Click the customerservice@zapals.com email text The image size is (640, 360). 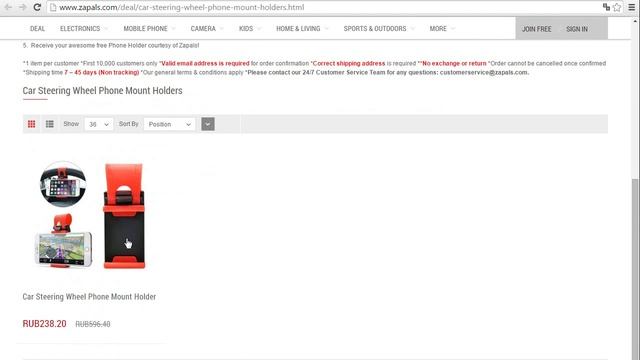pyautogui.click(x=484, y=72)
